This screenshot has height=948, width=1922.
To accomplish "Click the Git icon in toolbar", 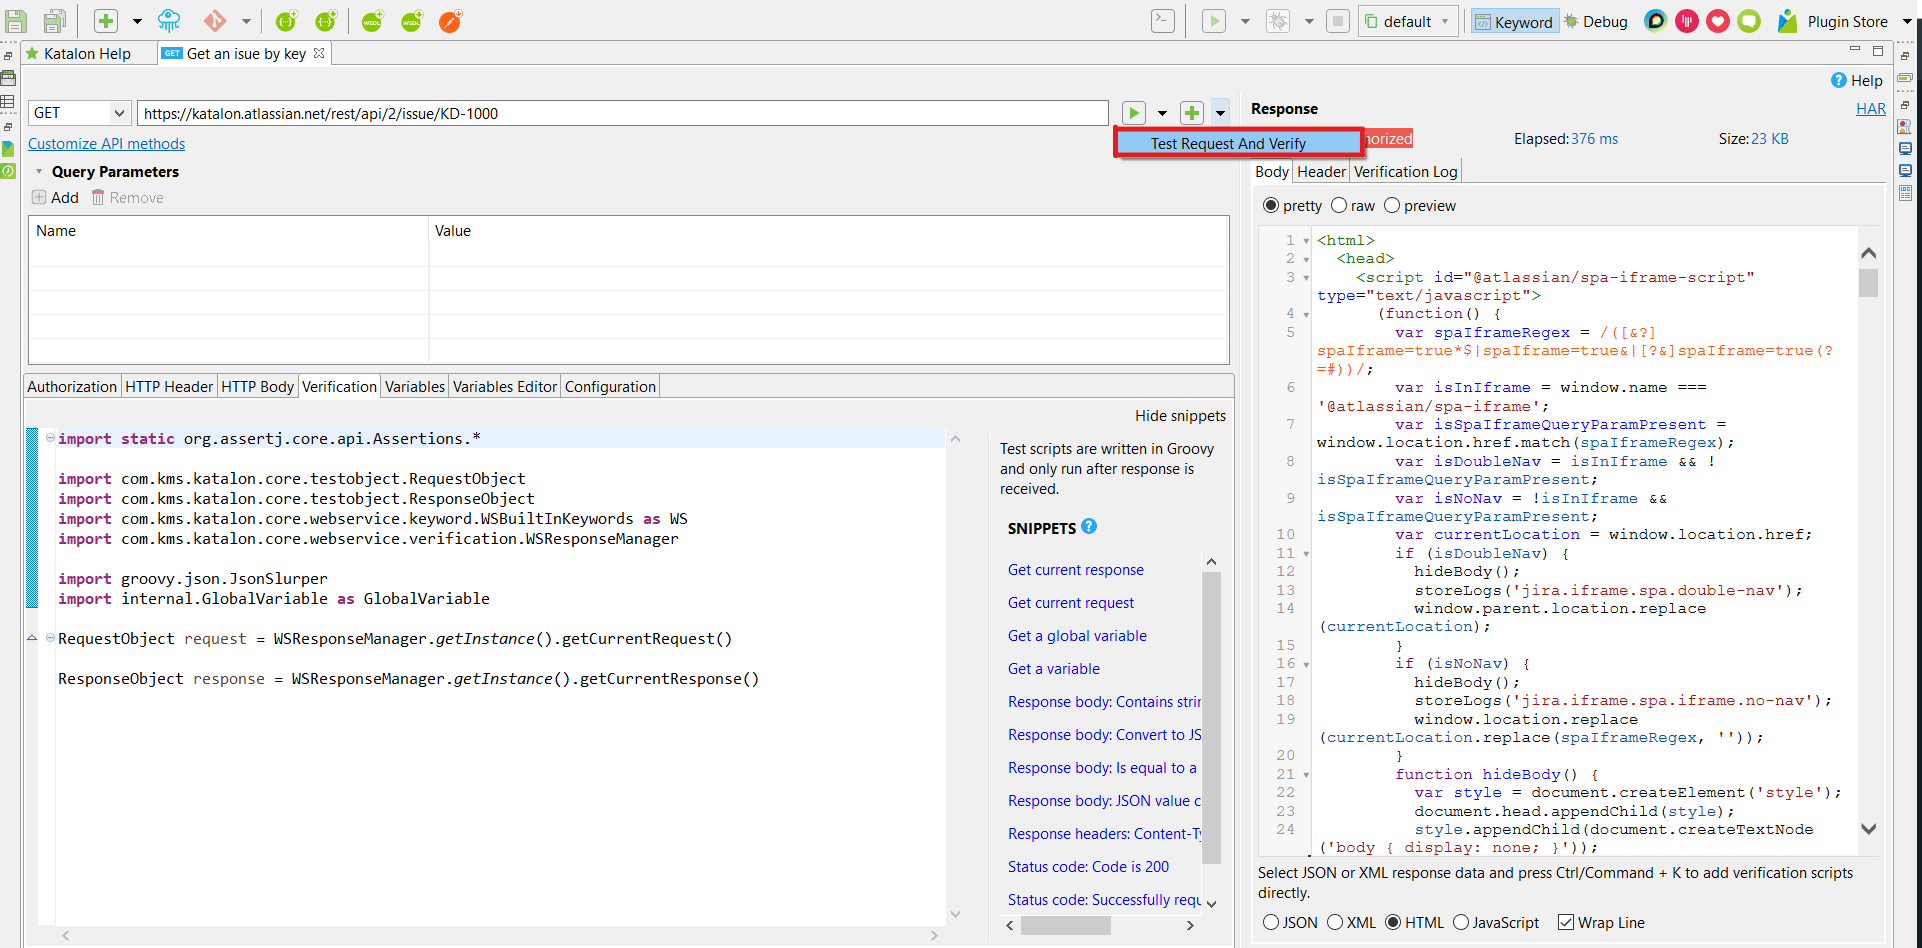I will (215, 21).
